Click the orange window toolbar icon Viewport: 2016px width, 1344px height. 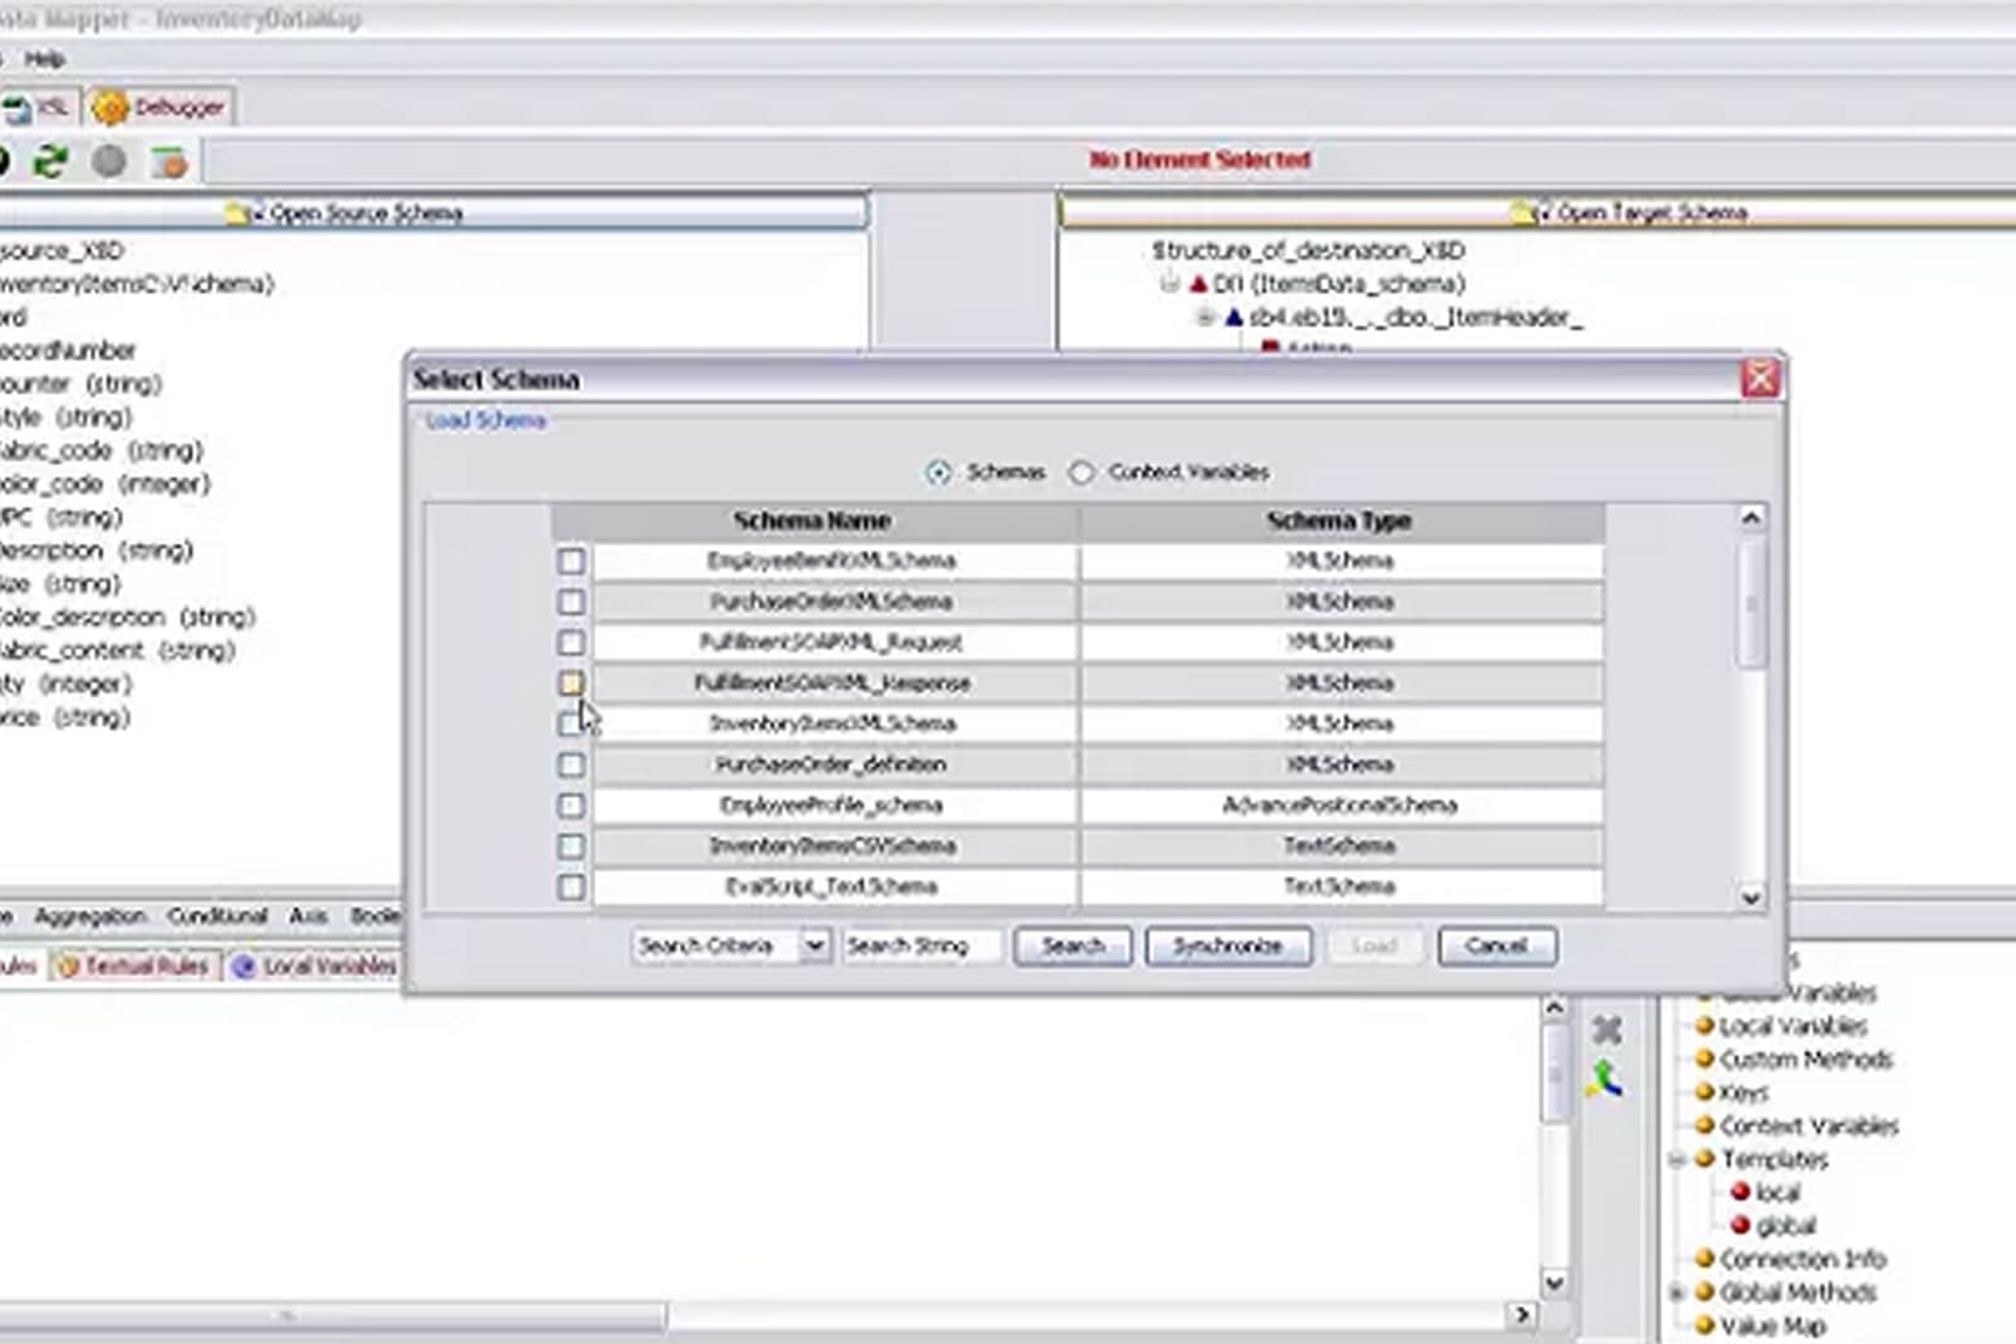click(x=169, y=162)
